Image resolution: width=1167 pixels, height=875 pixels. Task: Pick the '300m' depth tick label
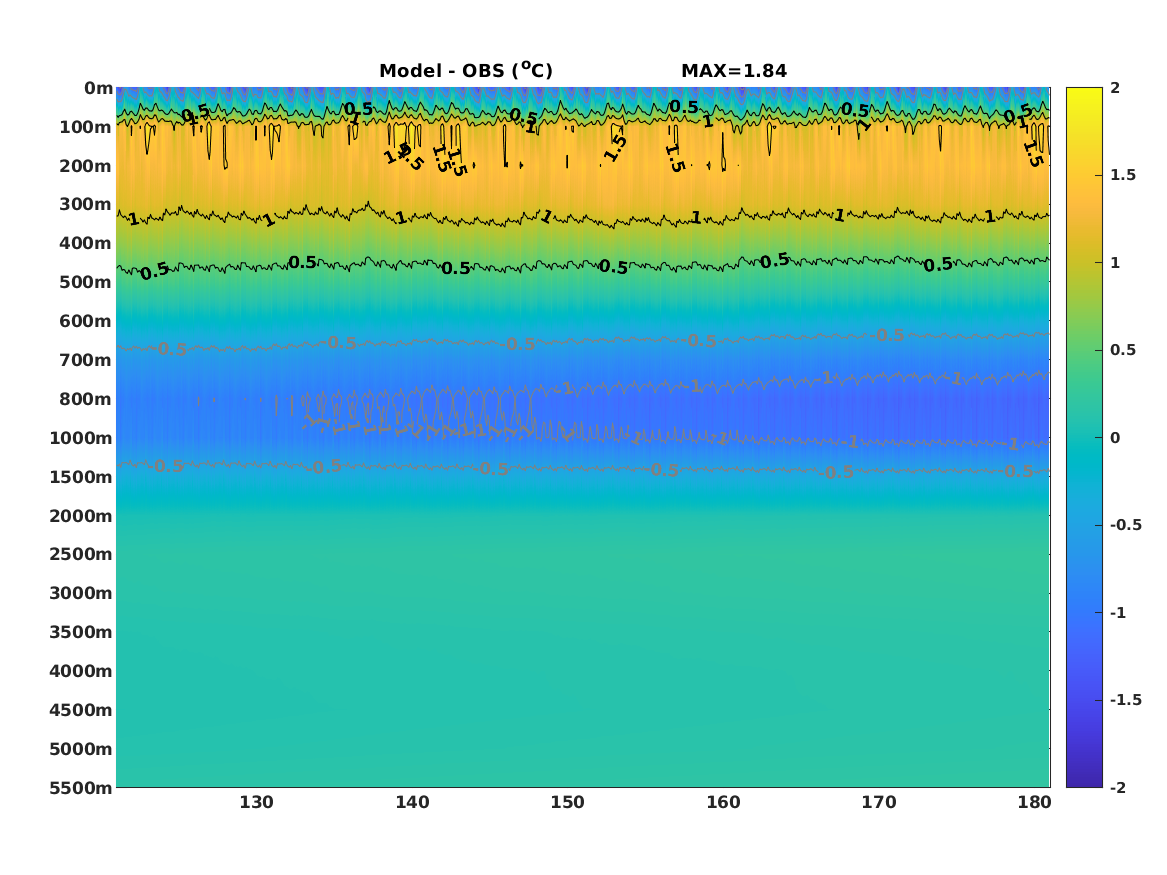pyautogui.click(x=86, y=205)
